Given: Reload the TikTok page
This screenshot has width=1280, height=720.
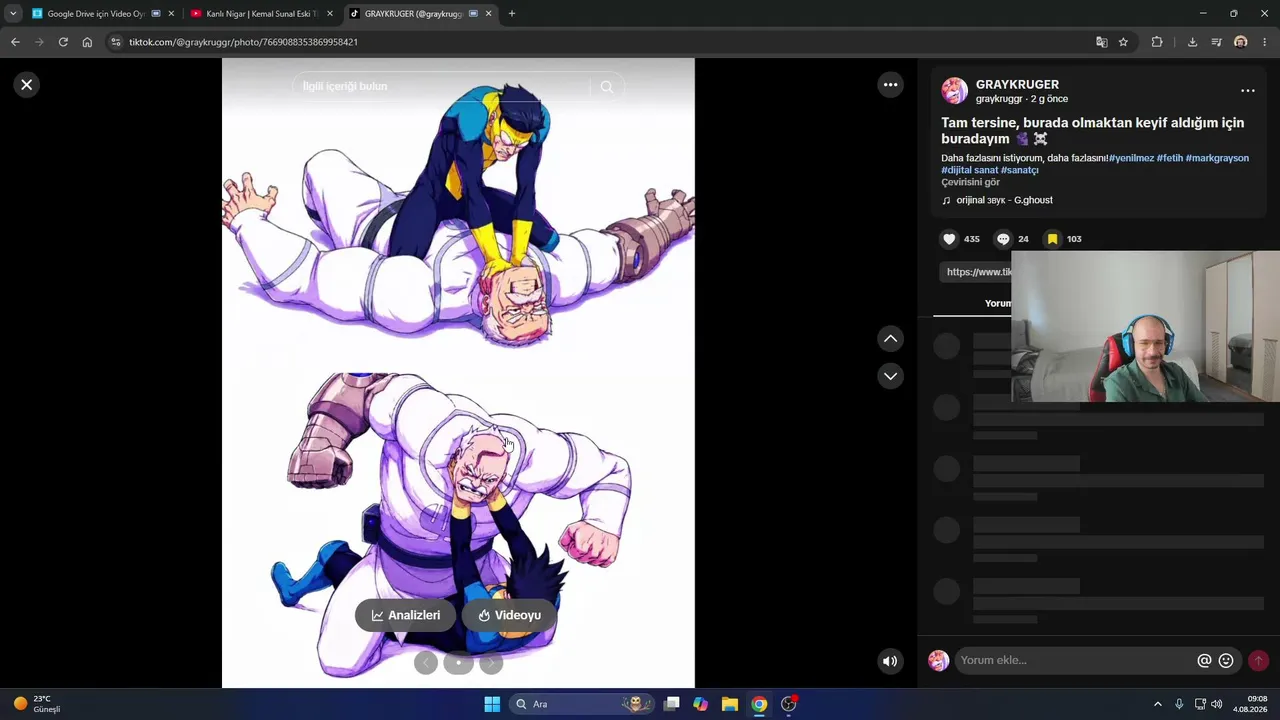Looking at the screenshot, I should click(x=63, y=42).
